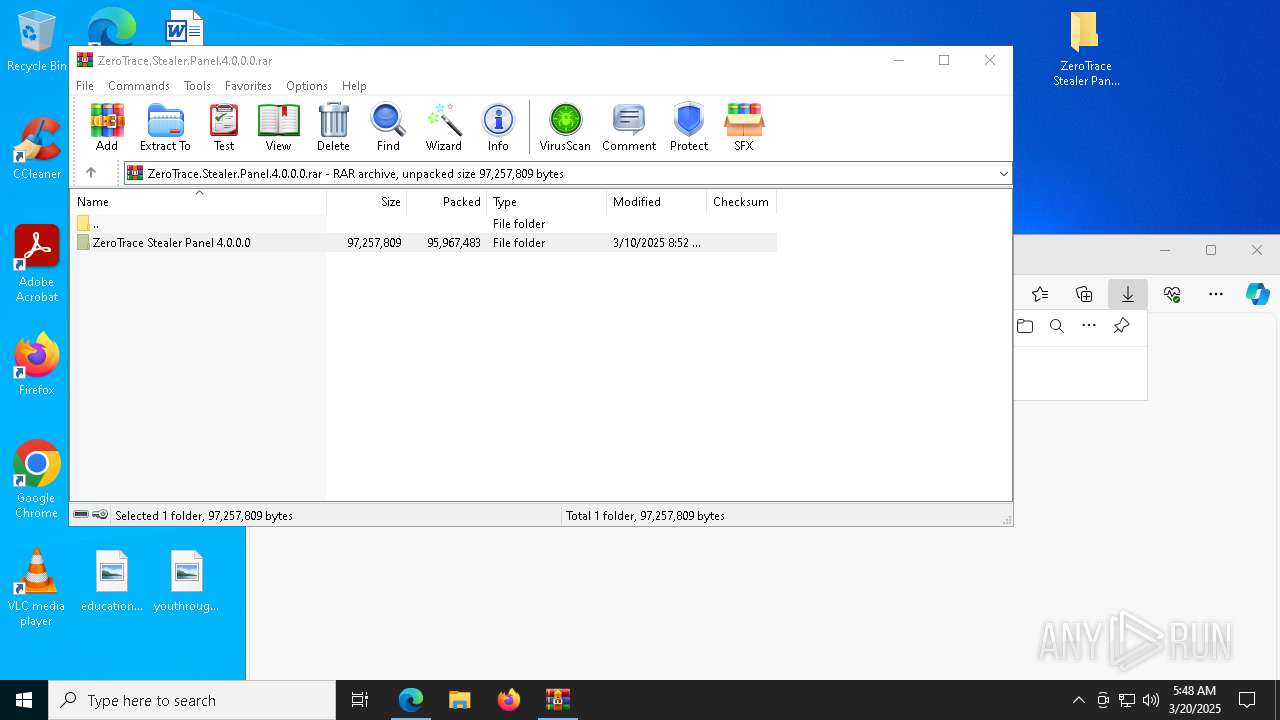Run the Test archive tool

point(224,127)
